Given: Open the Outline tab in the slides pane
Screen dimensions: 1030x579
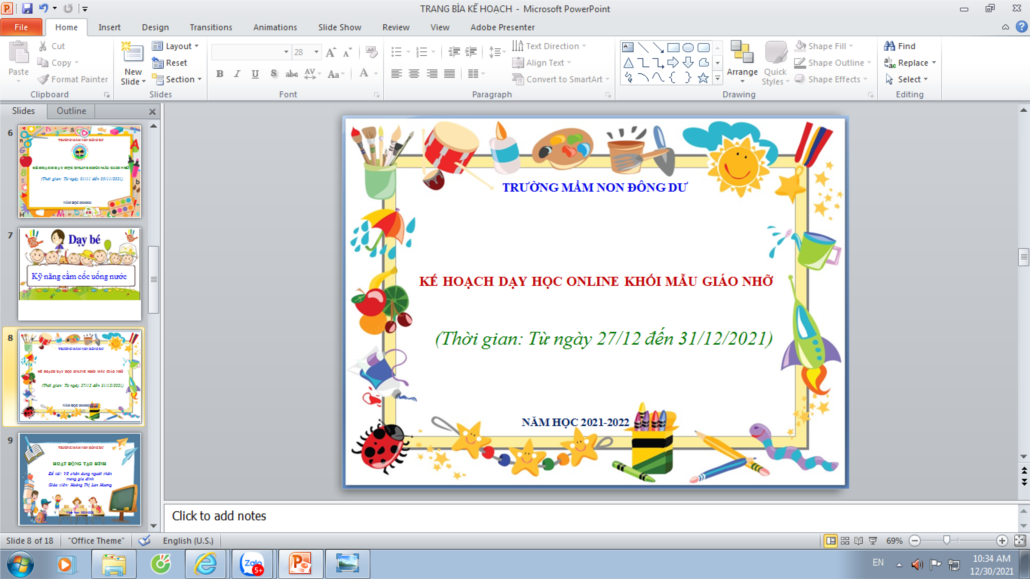Looking at the screenshot, I should tap(71, 111).
